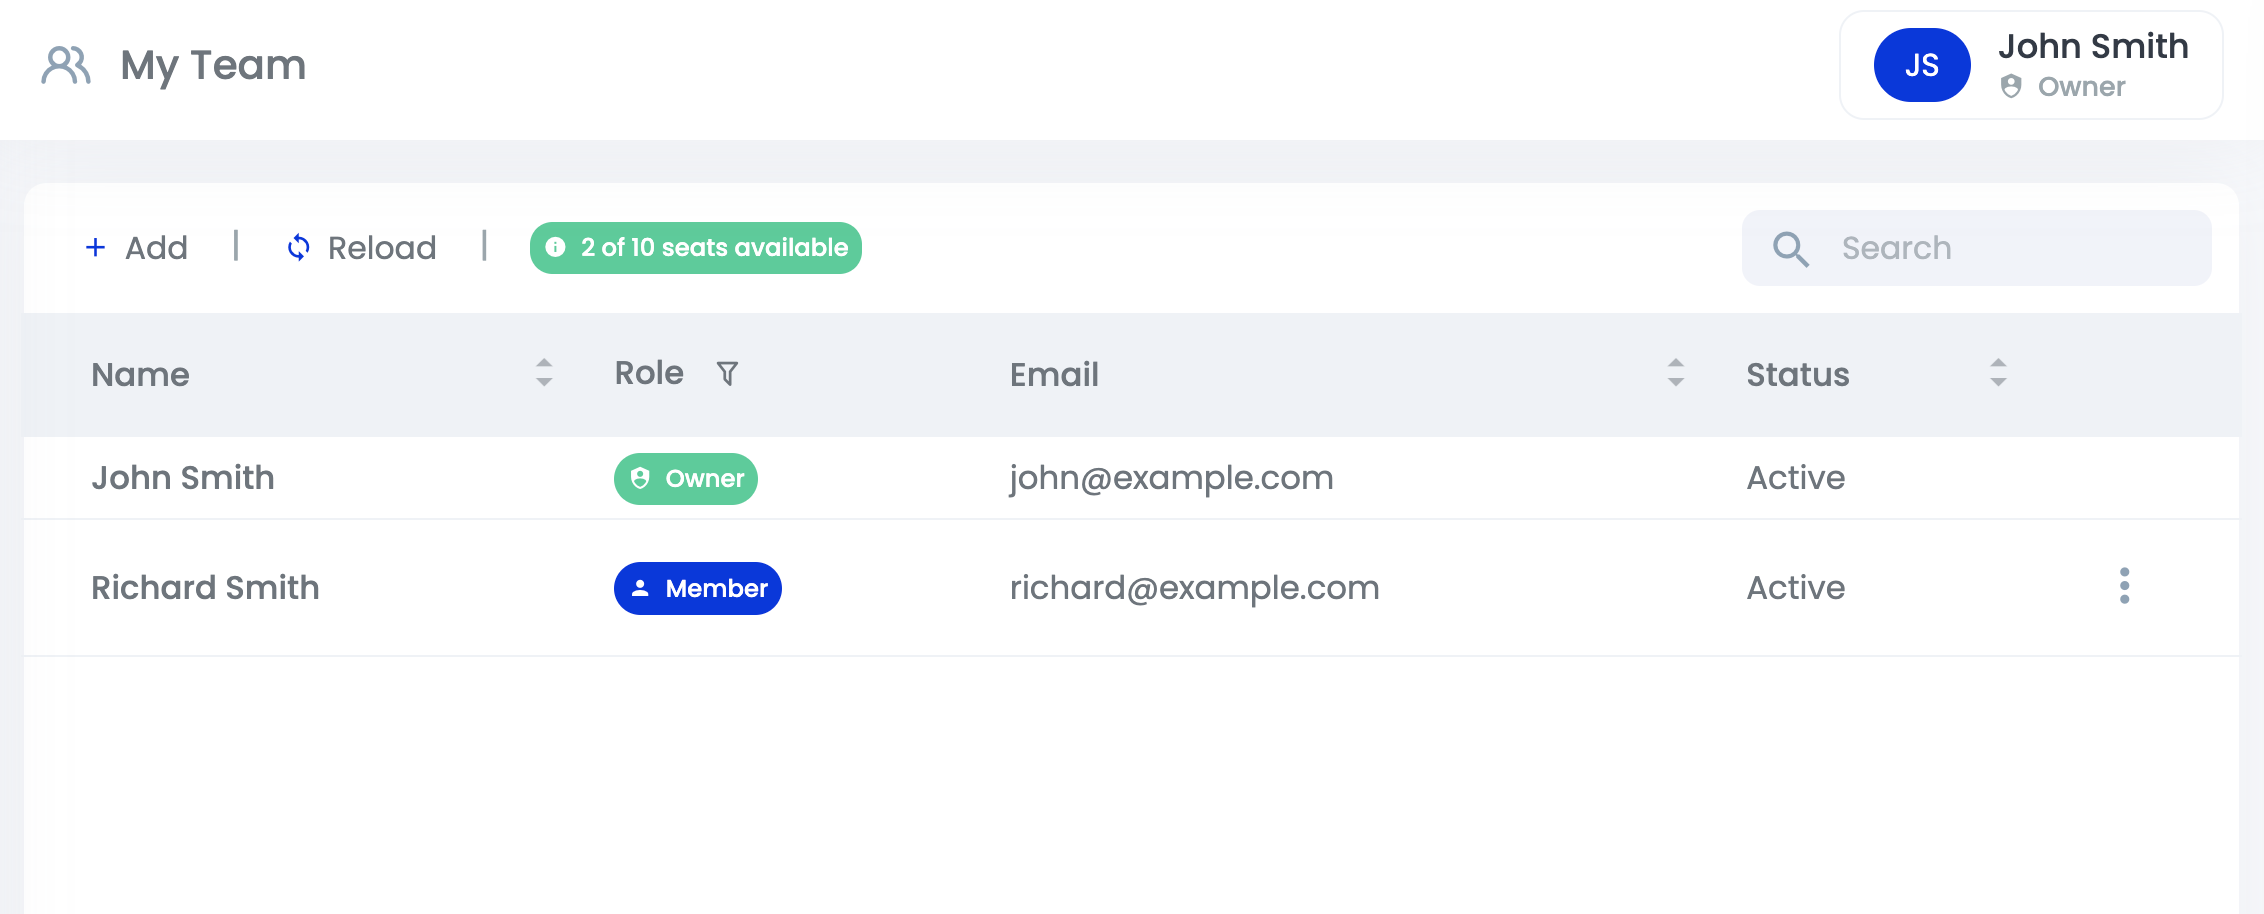Click the info icon on seats badge
The height and width of the screenshot is (914, 2264).
click(x=557, y=248)
